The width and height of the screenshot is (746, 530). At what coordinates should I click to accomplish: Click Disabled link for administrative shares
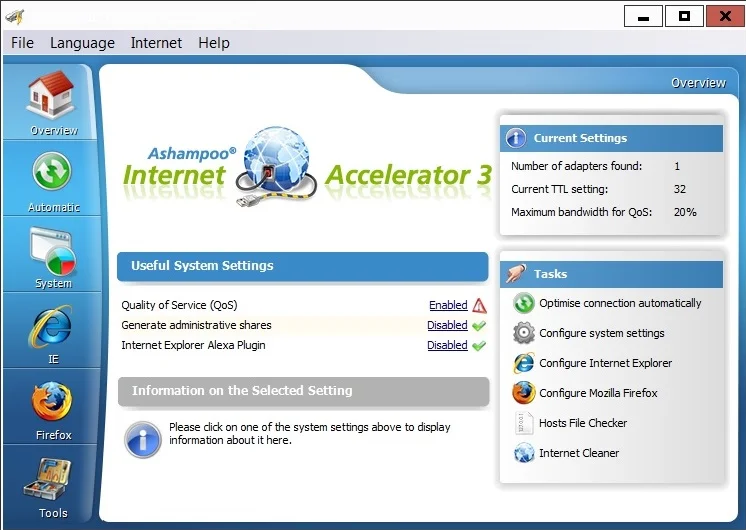[x=447, y=325]
